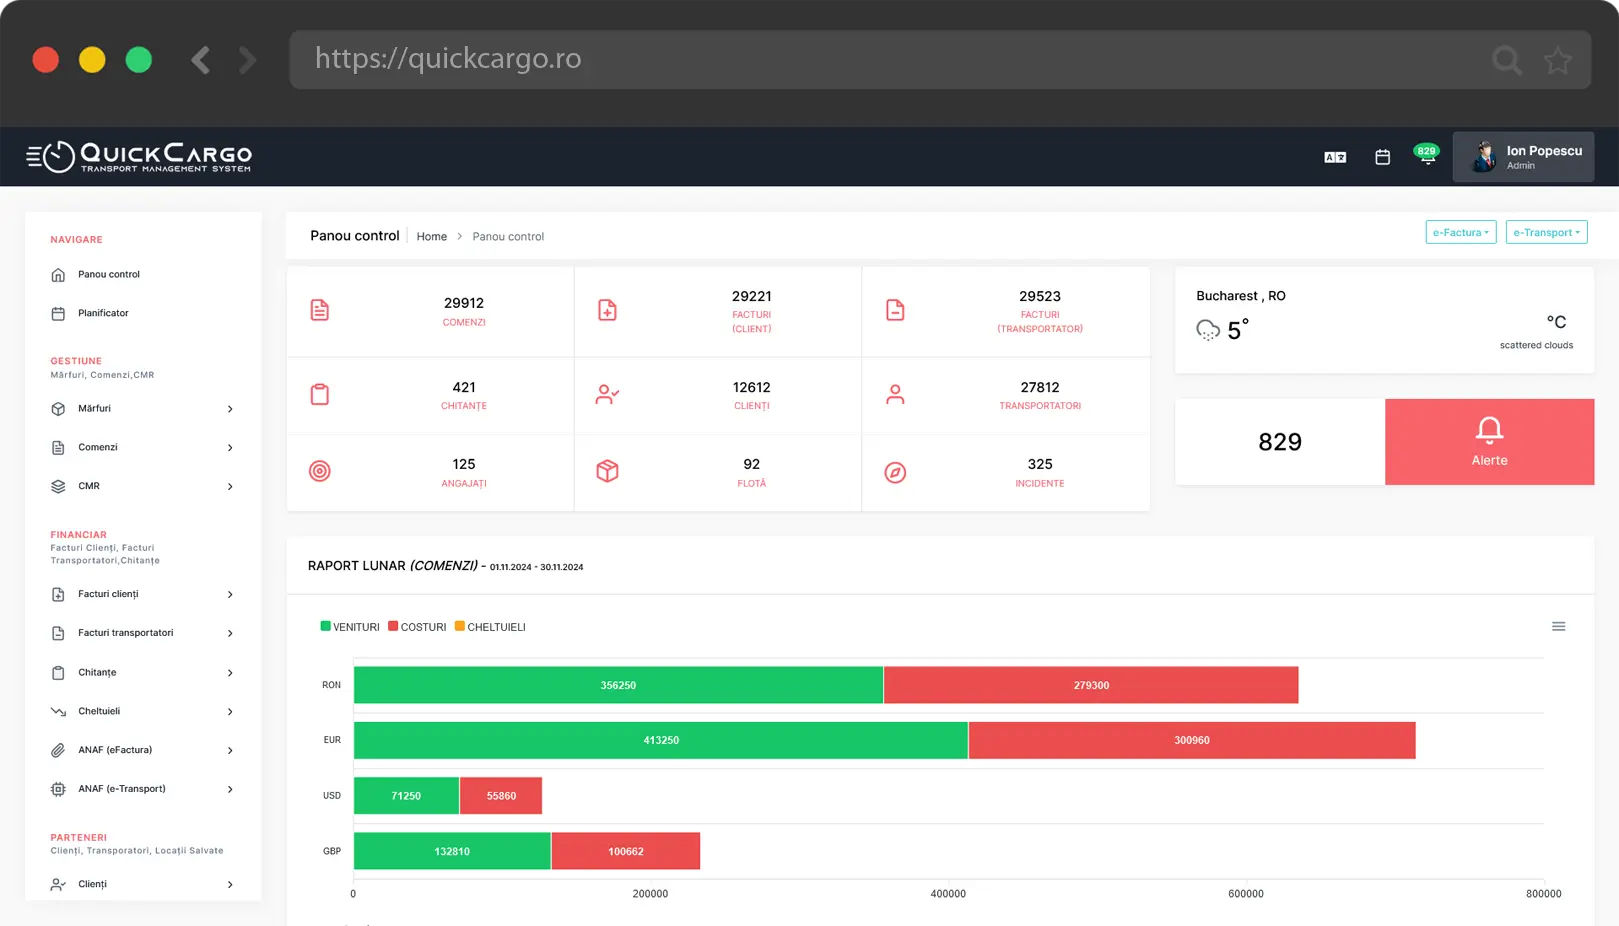This screenshot has width=1619, height=926.
Task: Click the Comenzi document icon card
Action: pyautogui.click(x=320, y=310)
